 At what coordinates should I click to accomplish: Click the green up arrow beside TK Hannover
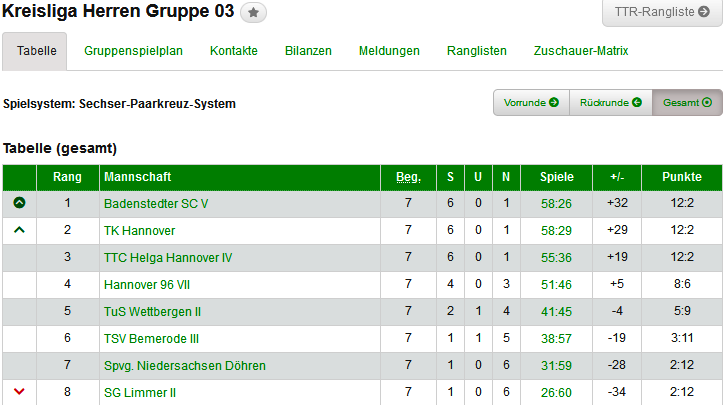coord(19,230)
